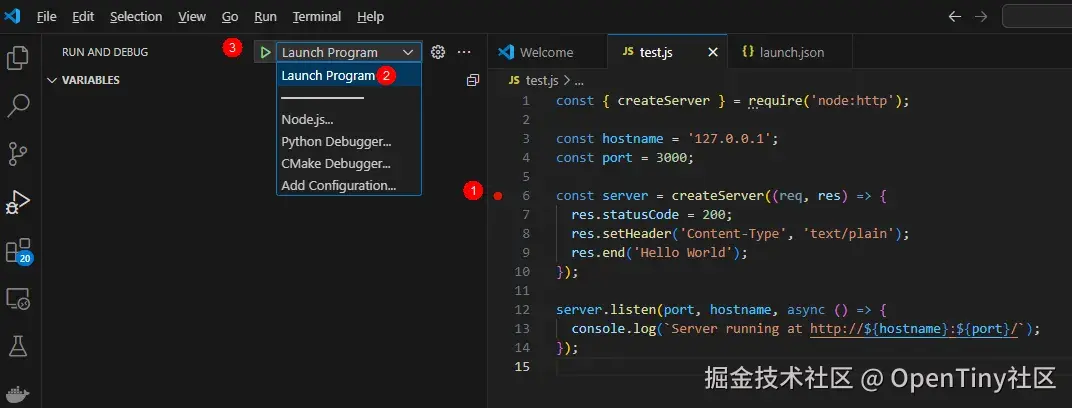
Task: Click the http URL in line 13
Action: click(x=915, y=329)
